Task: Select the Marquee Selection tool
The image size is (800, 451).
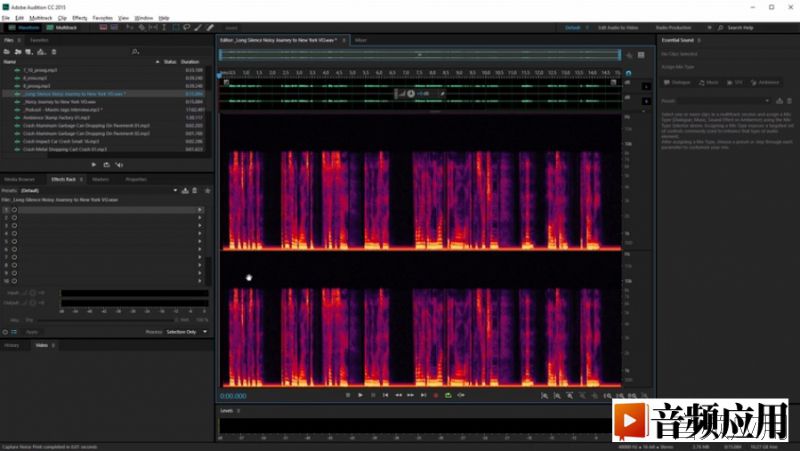Action: tap(176, 28)
